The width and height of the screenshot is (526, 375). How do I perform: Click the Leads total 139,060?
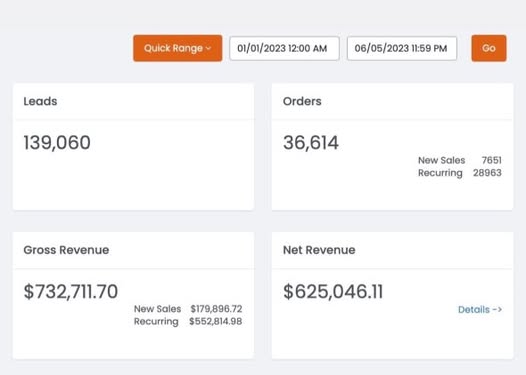[x=57, y=143]
